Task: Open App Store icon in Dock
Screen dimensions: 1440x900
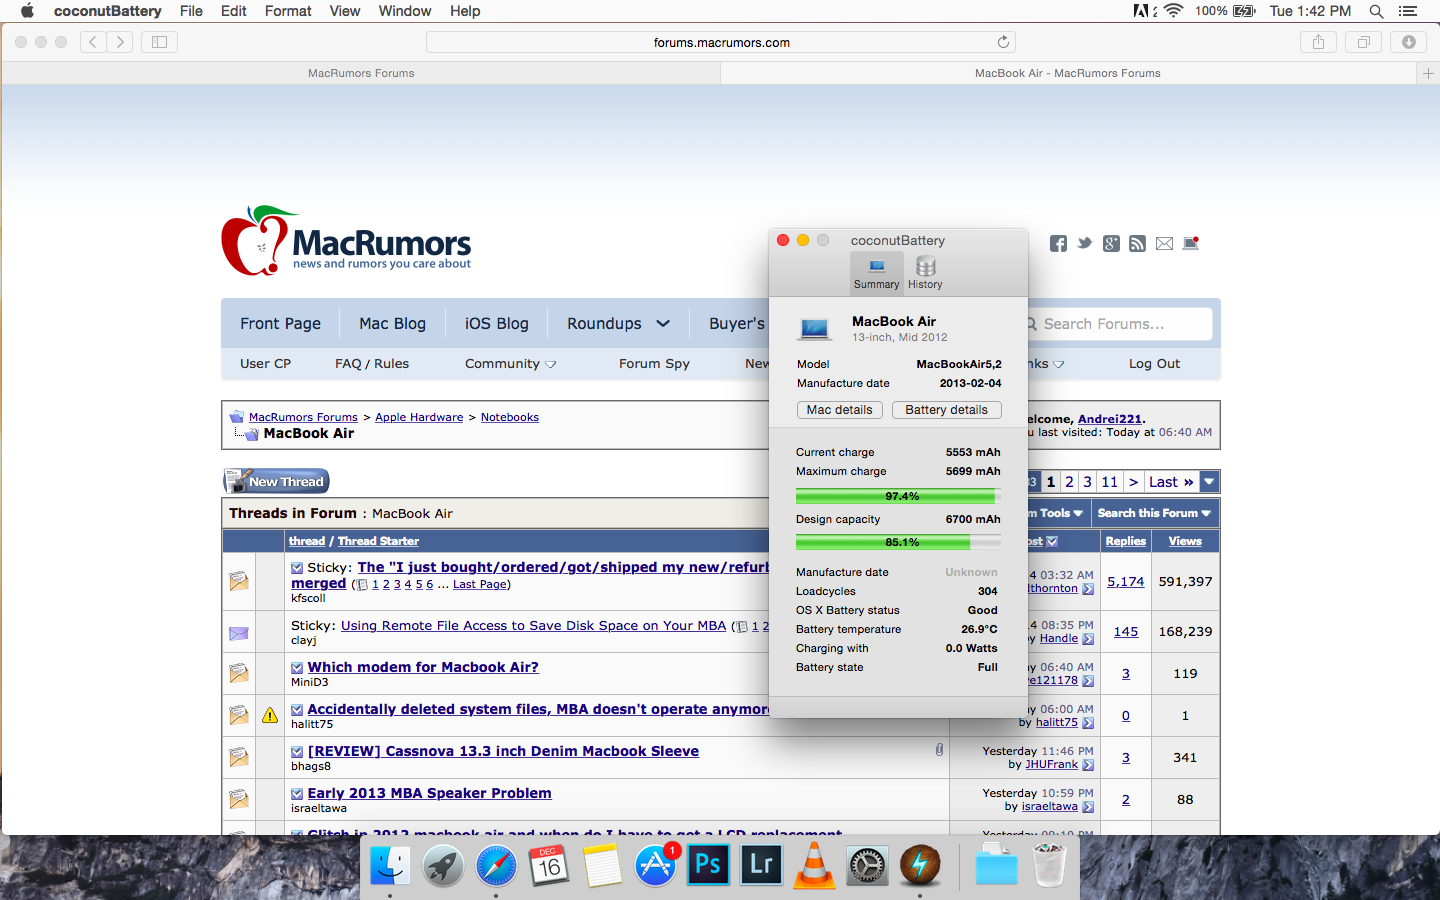Action: (x=655, y=865)
